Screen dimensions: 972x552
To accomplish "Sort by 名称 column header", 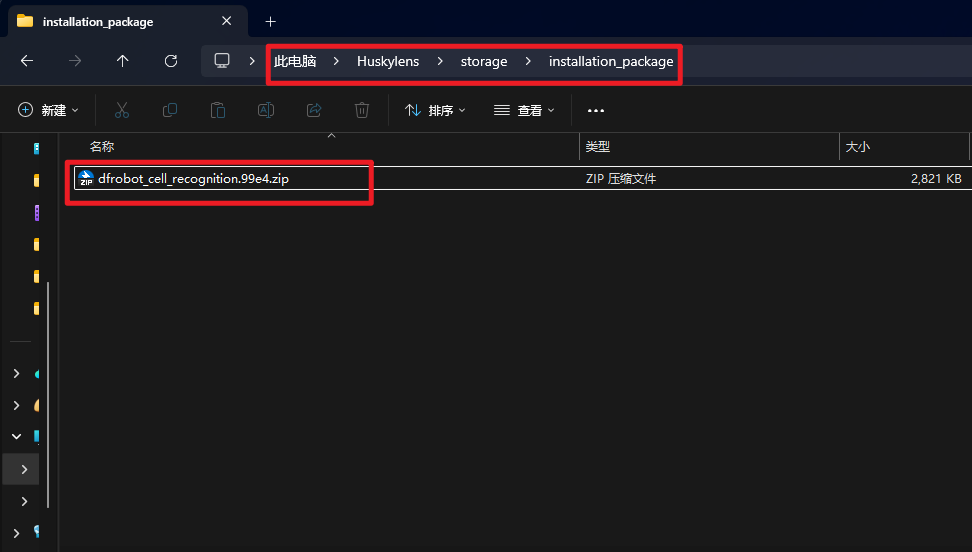I will click(x=102, y=147).
